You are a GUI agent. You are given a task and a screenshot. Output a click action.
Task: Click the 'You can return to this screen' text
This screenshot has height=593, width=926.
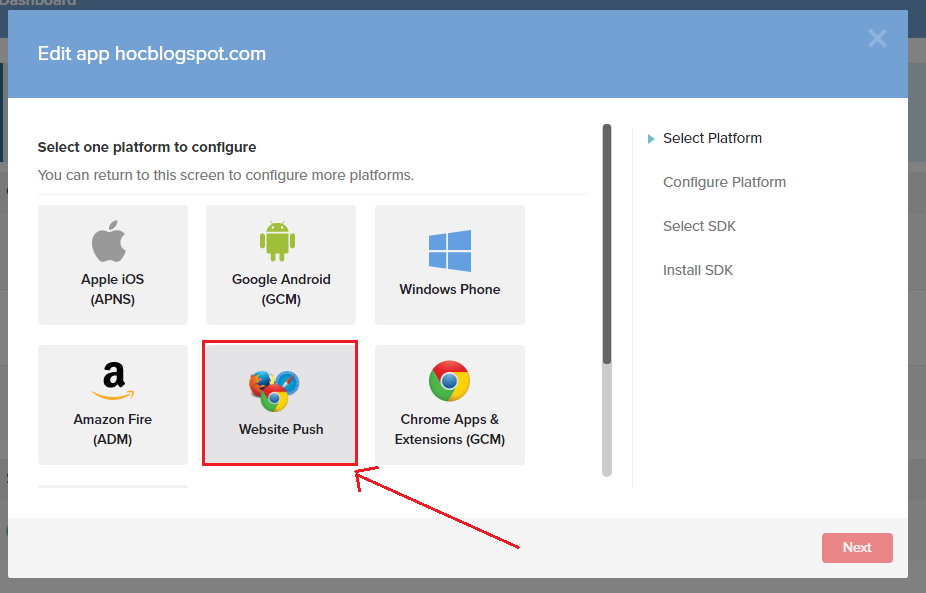(226, 175)
